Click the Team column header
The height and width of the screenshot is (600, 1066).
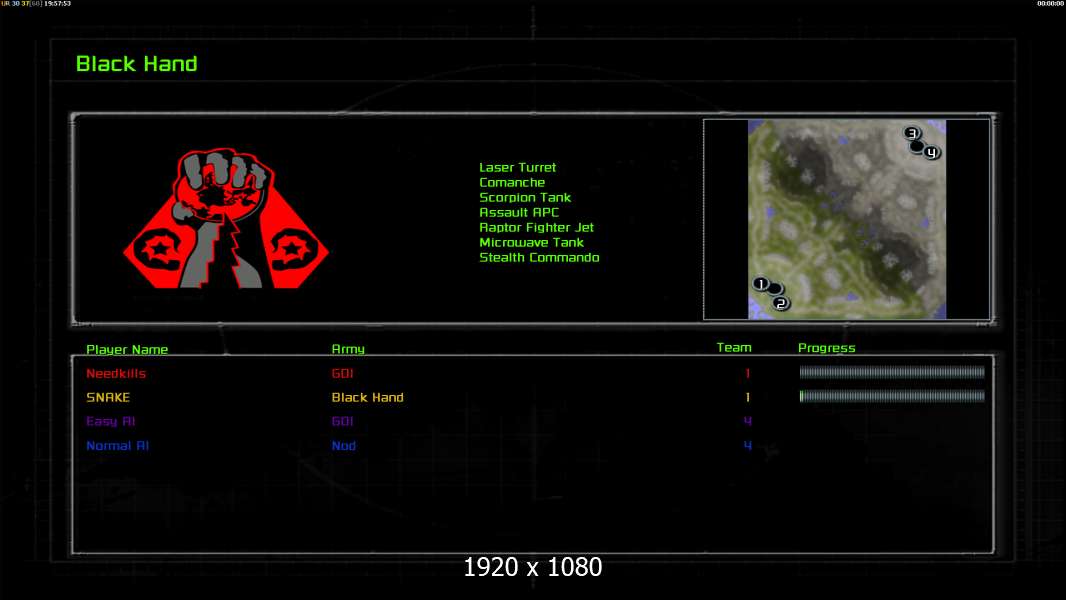(734, 347)
